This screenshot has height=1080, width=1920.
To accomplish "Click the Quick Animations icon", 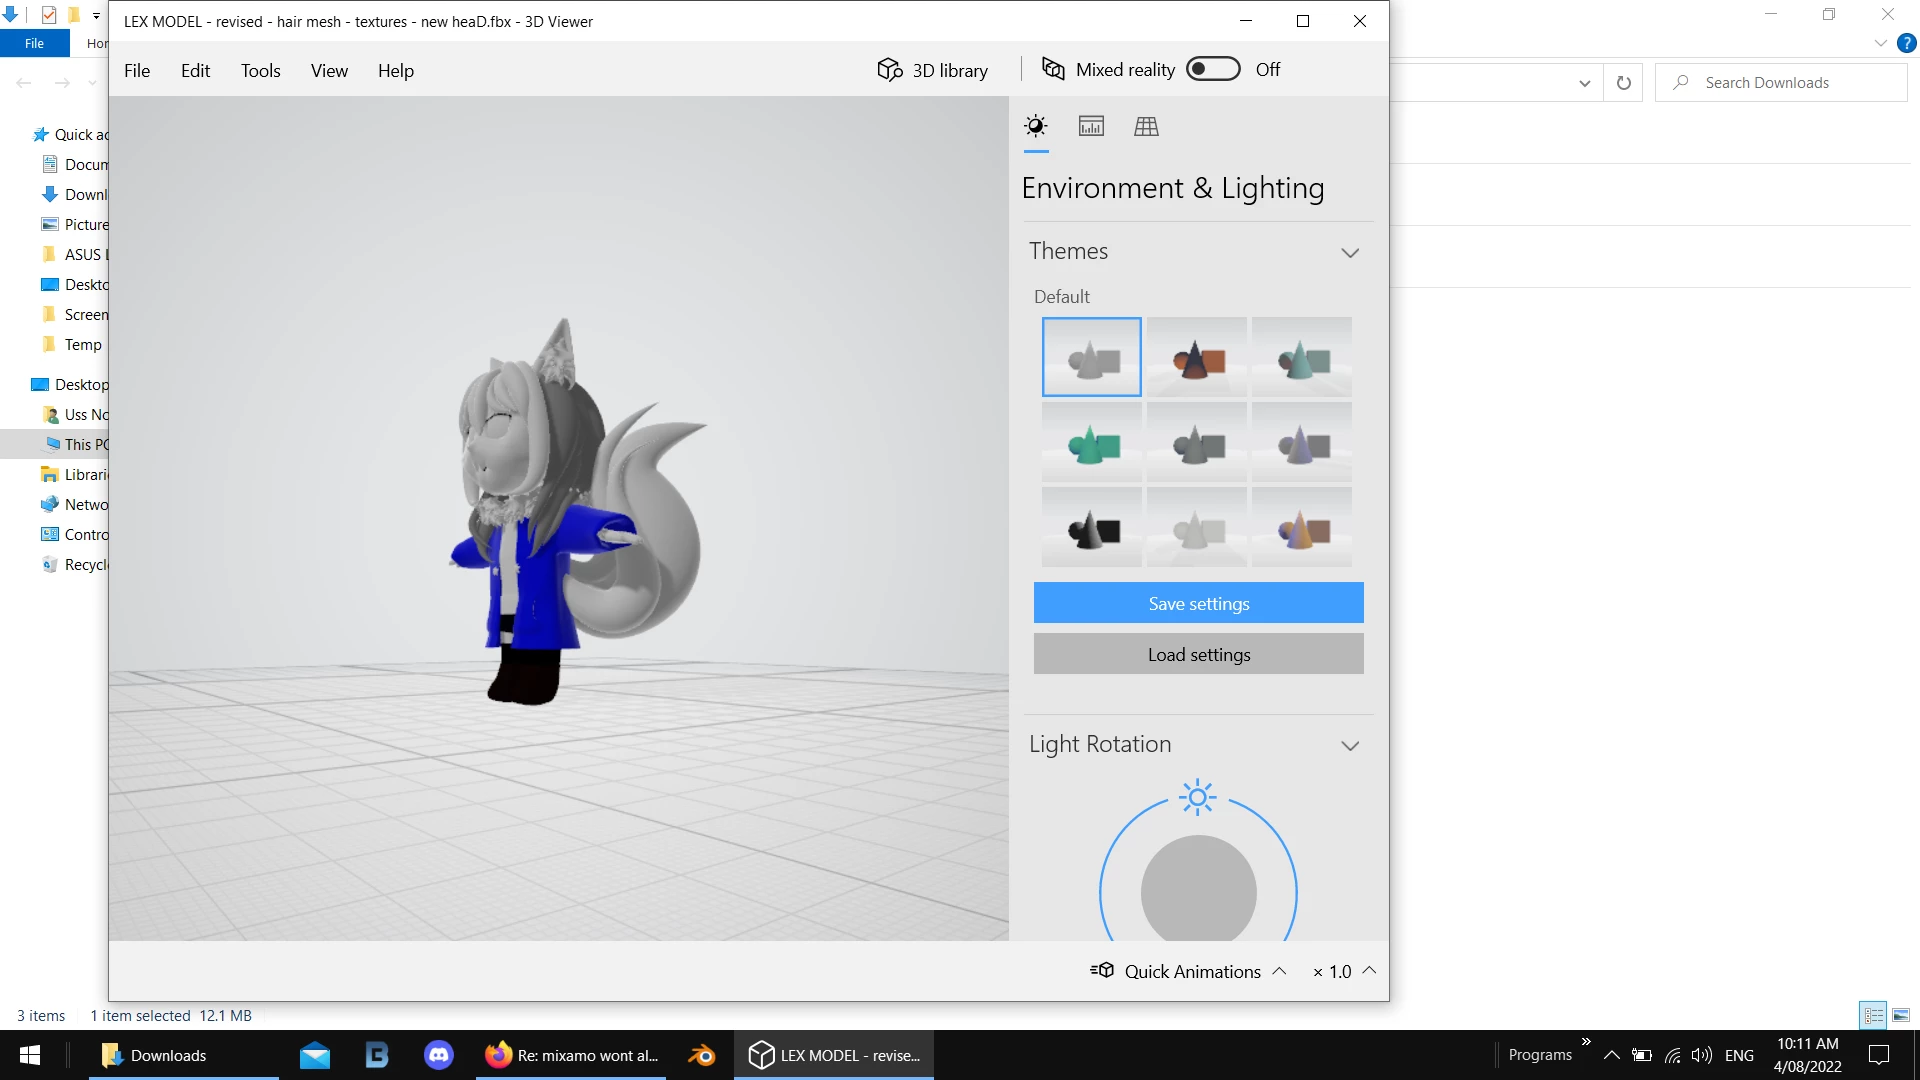I will tap(1102, 971).
